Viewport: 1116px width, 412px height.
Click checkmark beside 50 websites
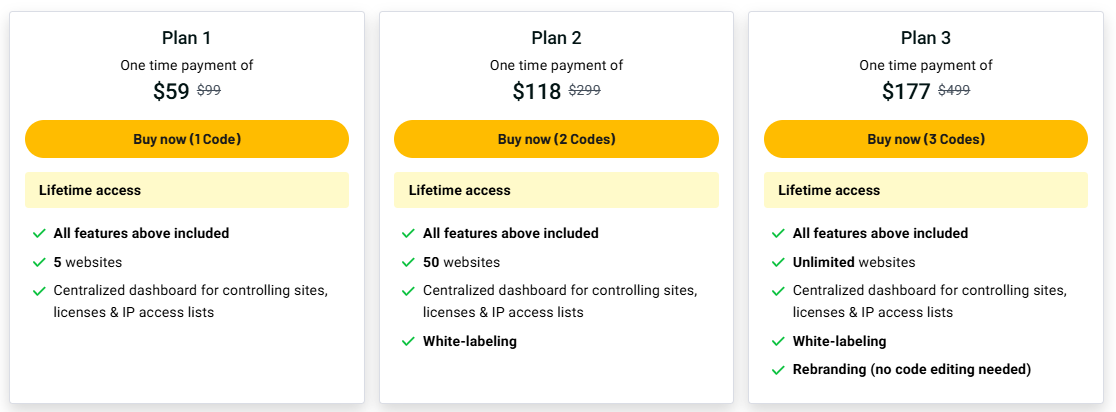click(x=409, y=262)
